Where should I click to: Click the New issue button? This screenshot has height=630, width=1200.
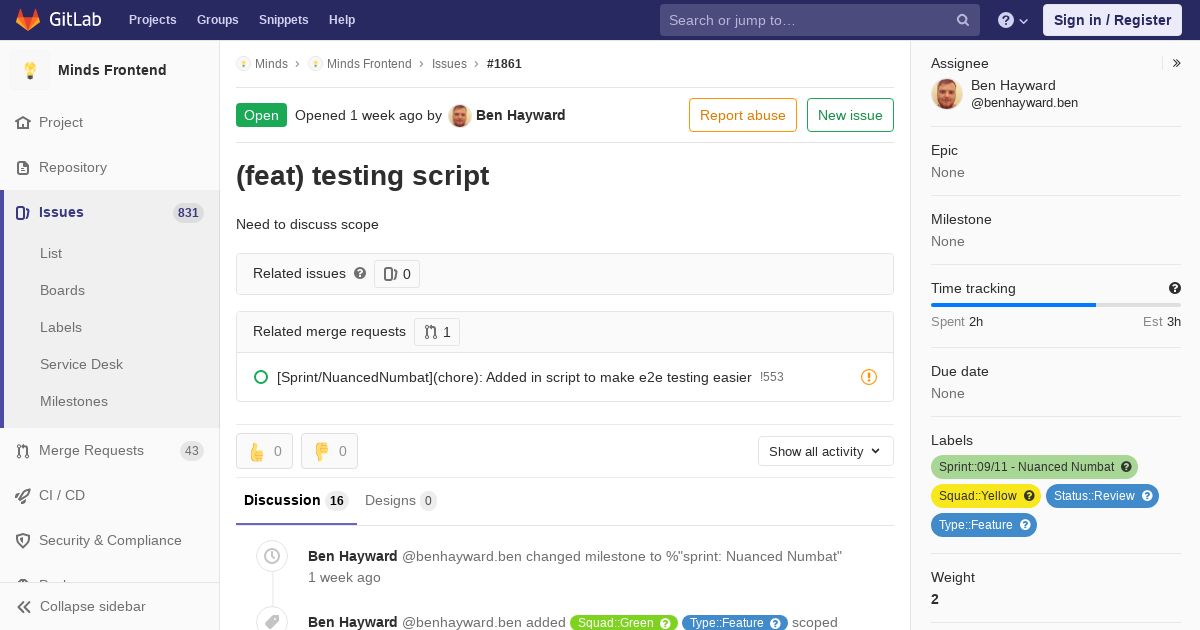850,115
